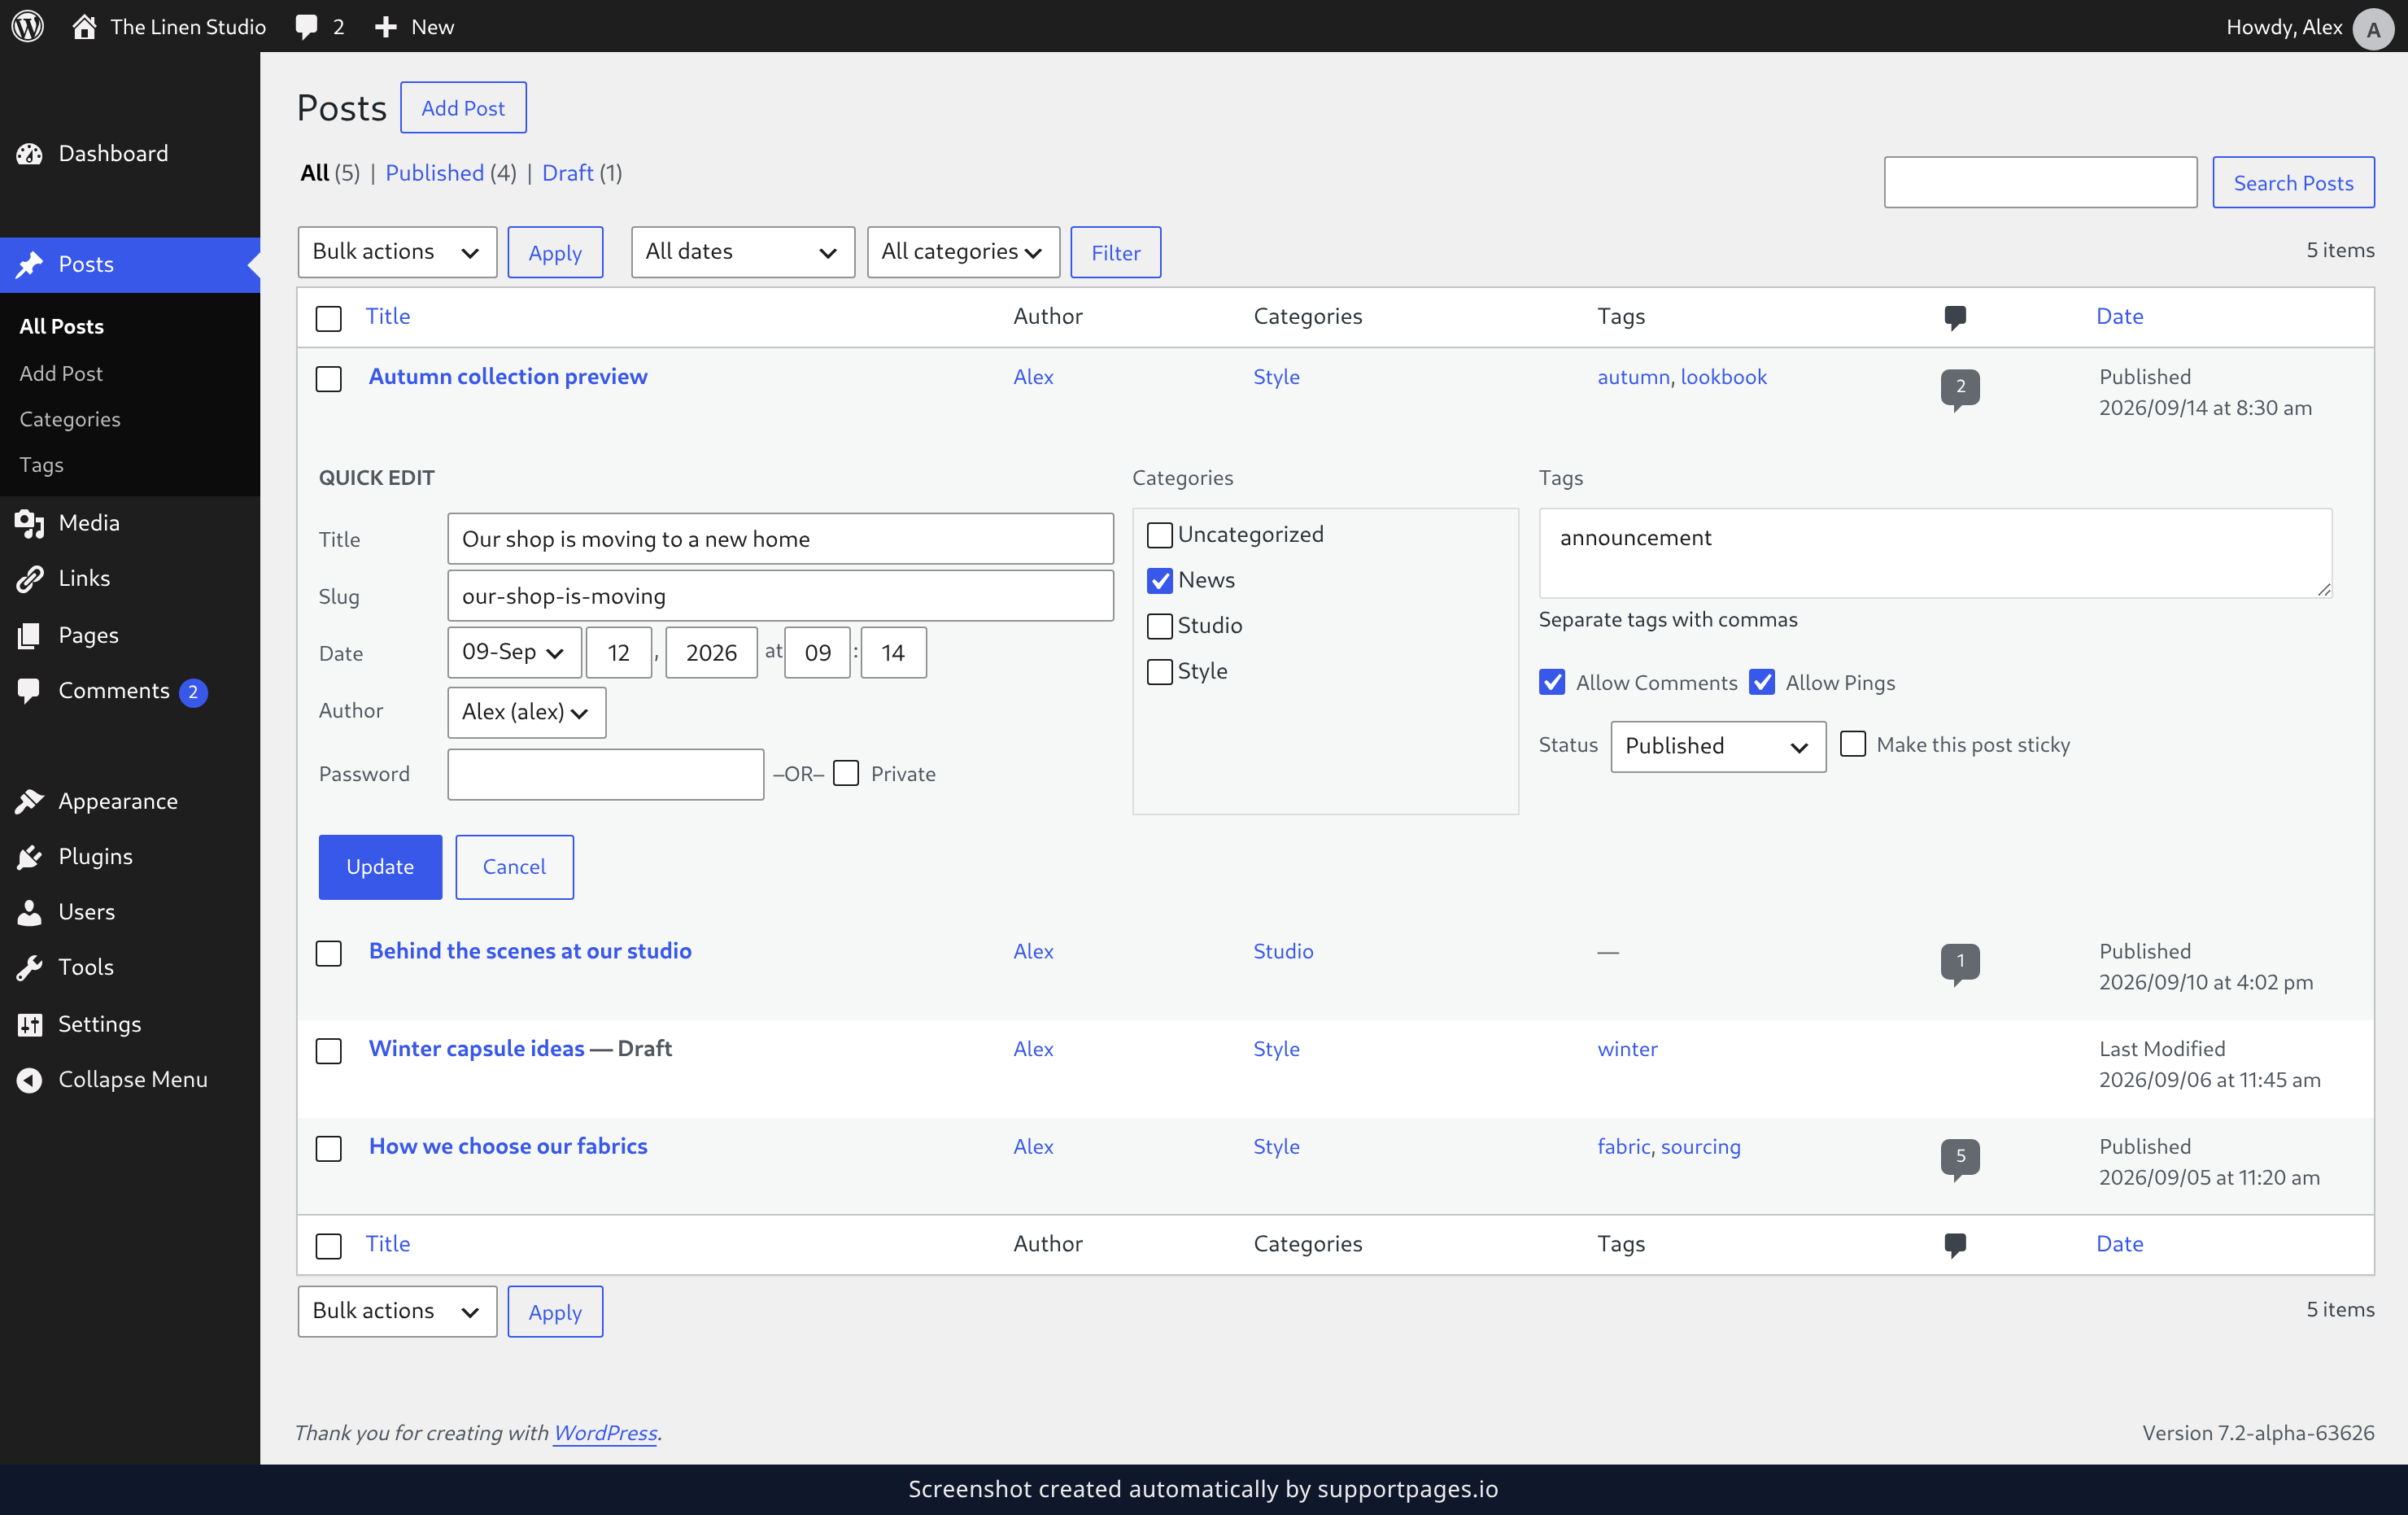Screen dimensions: 2408x1515
Task: Click the Tools wrench icon
Action: (30, 967)
